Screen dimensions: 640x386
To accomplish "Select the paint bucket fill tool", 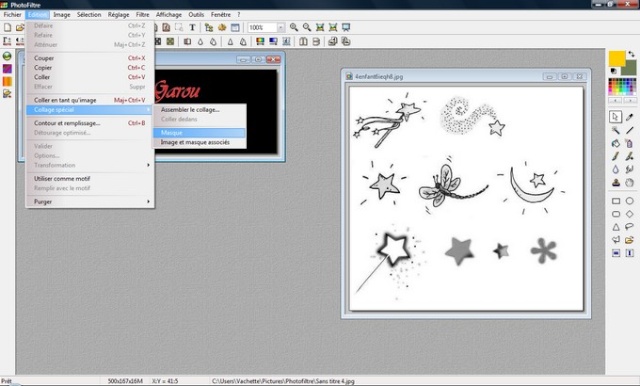I will (616, 143).
